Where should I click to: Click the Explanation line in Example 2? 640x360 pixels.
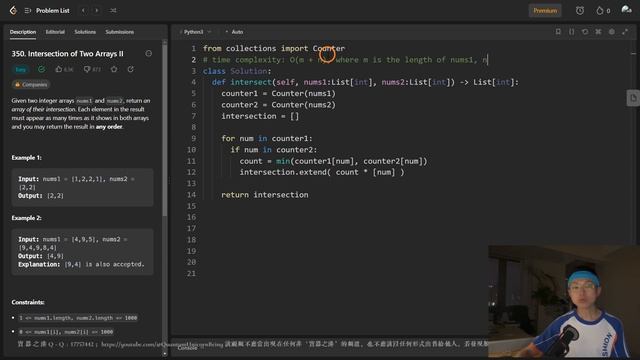pos(81,264)
